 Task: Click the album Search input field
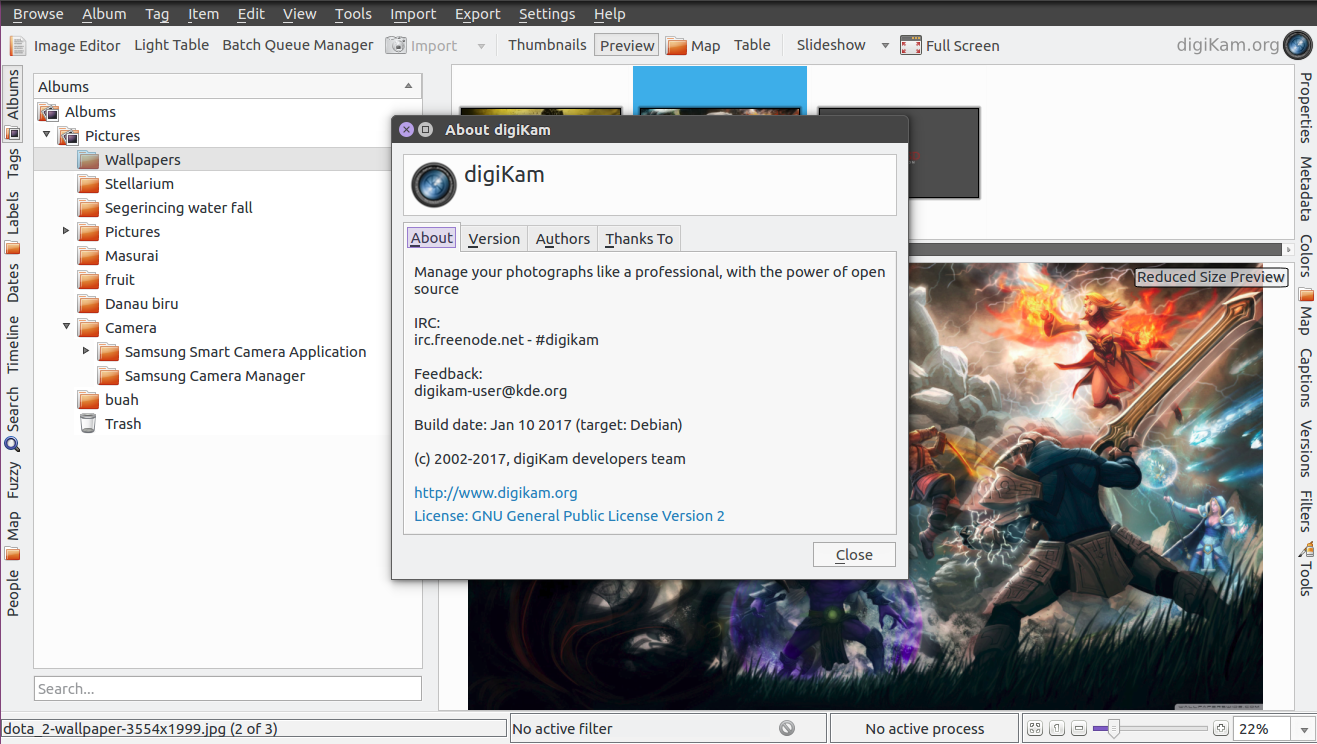(x=228, y=688)
